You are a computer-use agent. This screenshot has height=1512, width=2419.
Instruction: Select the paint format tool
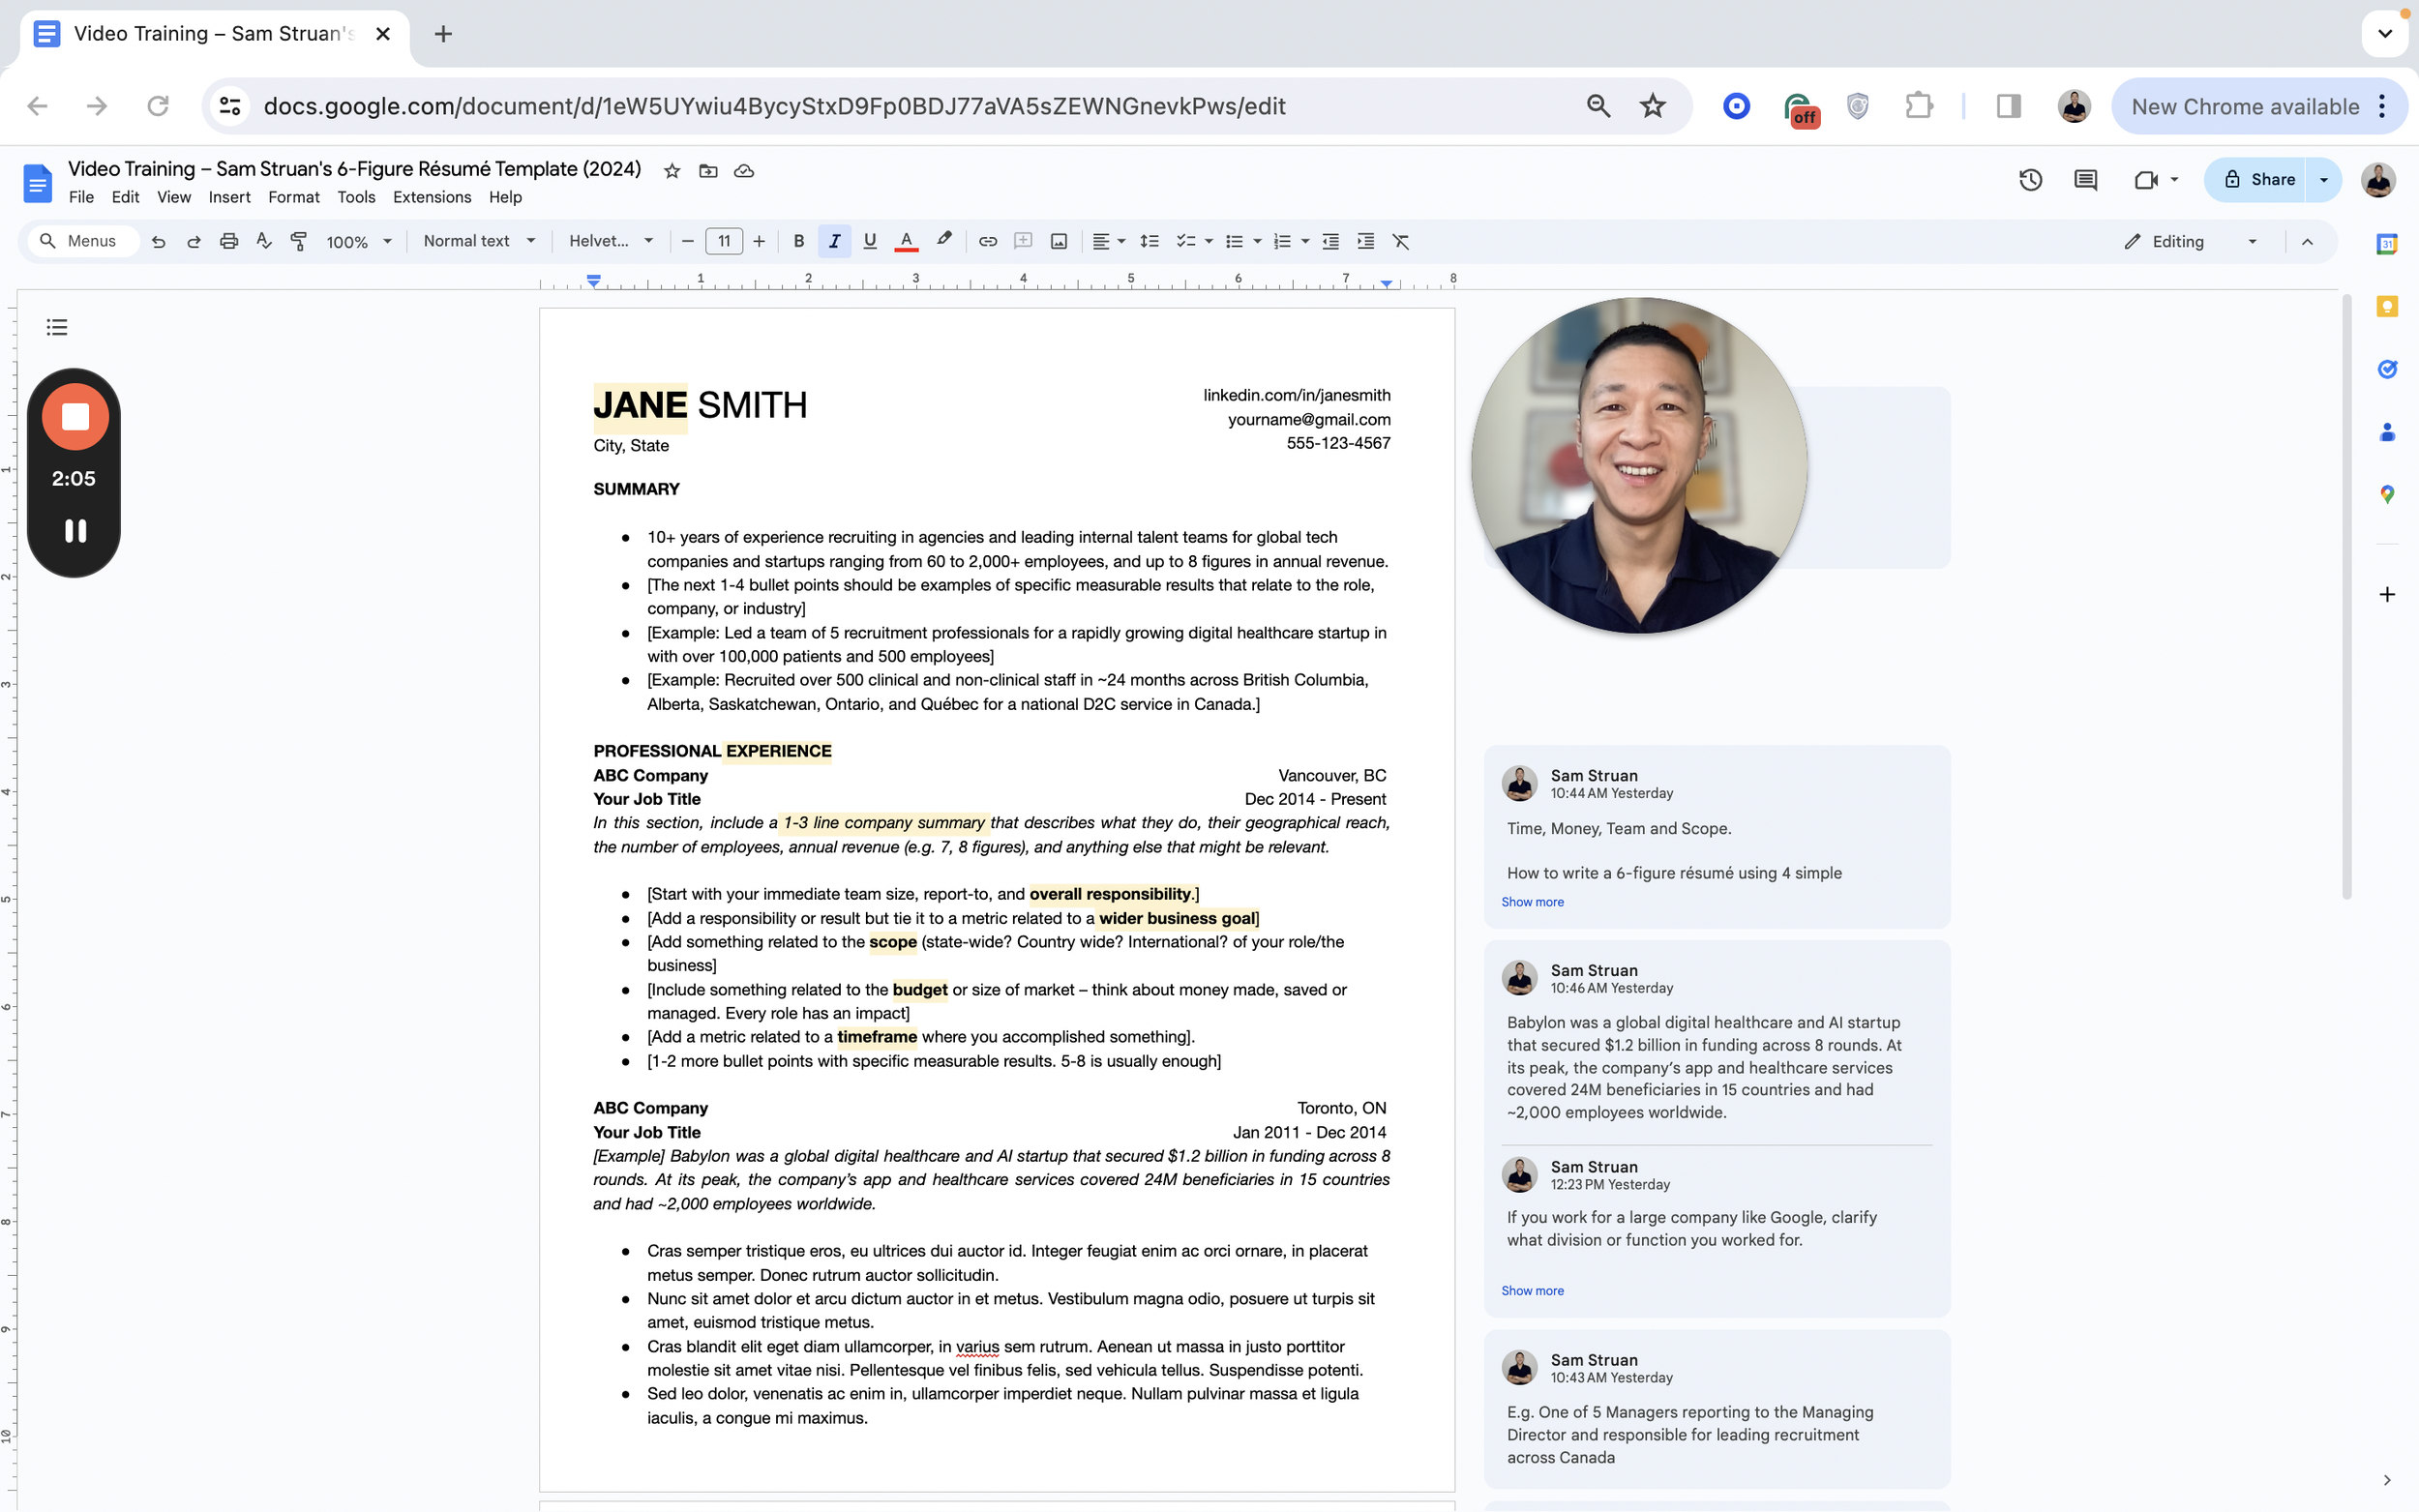298,241
